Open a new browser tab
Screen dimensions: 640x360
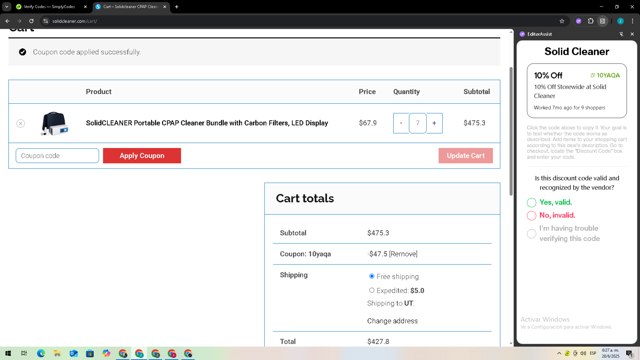pyautogui.click(x=176, y=7)
